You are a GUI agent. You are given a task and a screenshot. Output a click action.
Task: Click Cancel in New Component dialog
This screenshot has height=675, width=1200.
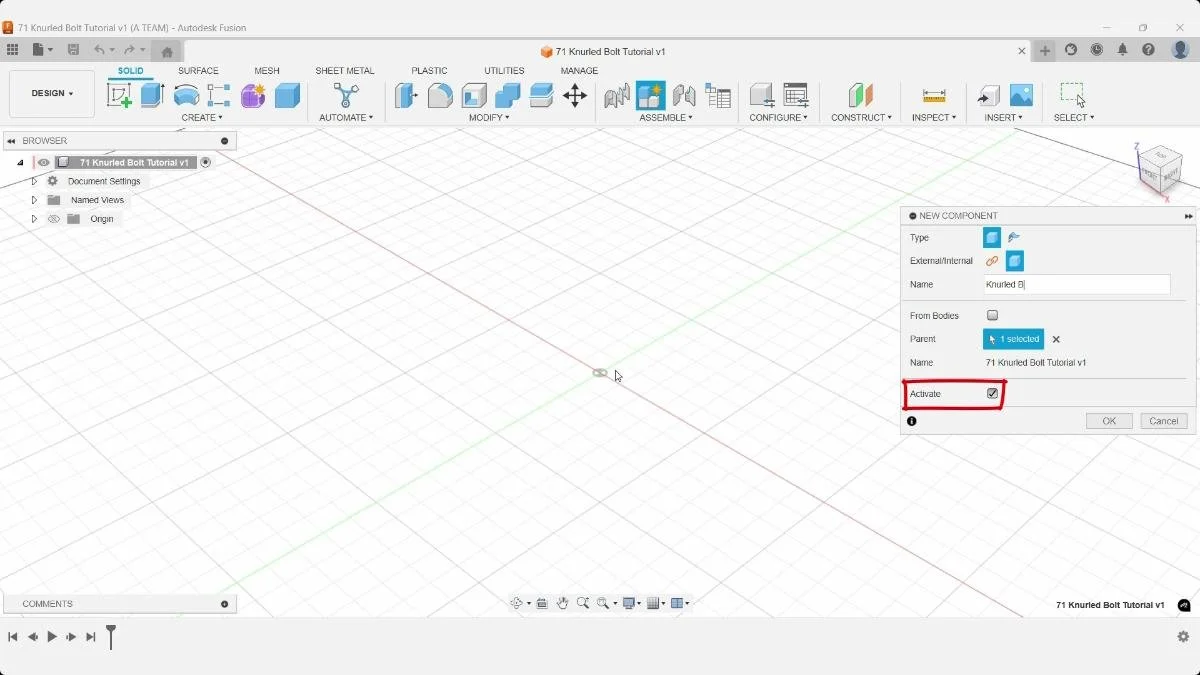pos(1164,421)
